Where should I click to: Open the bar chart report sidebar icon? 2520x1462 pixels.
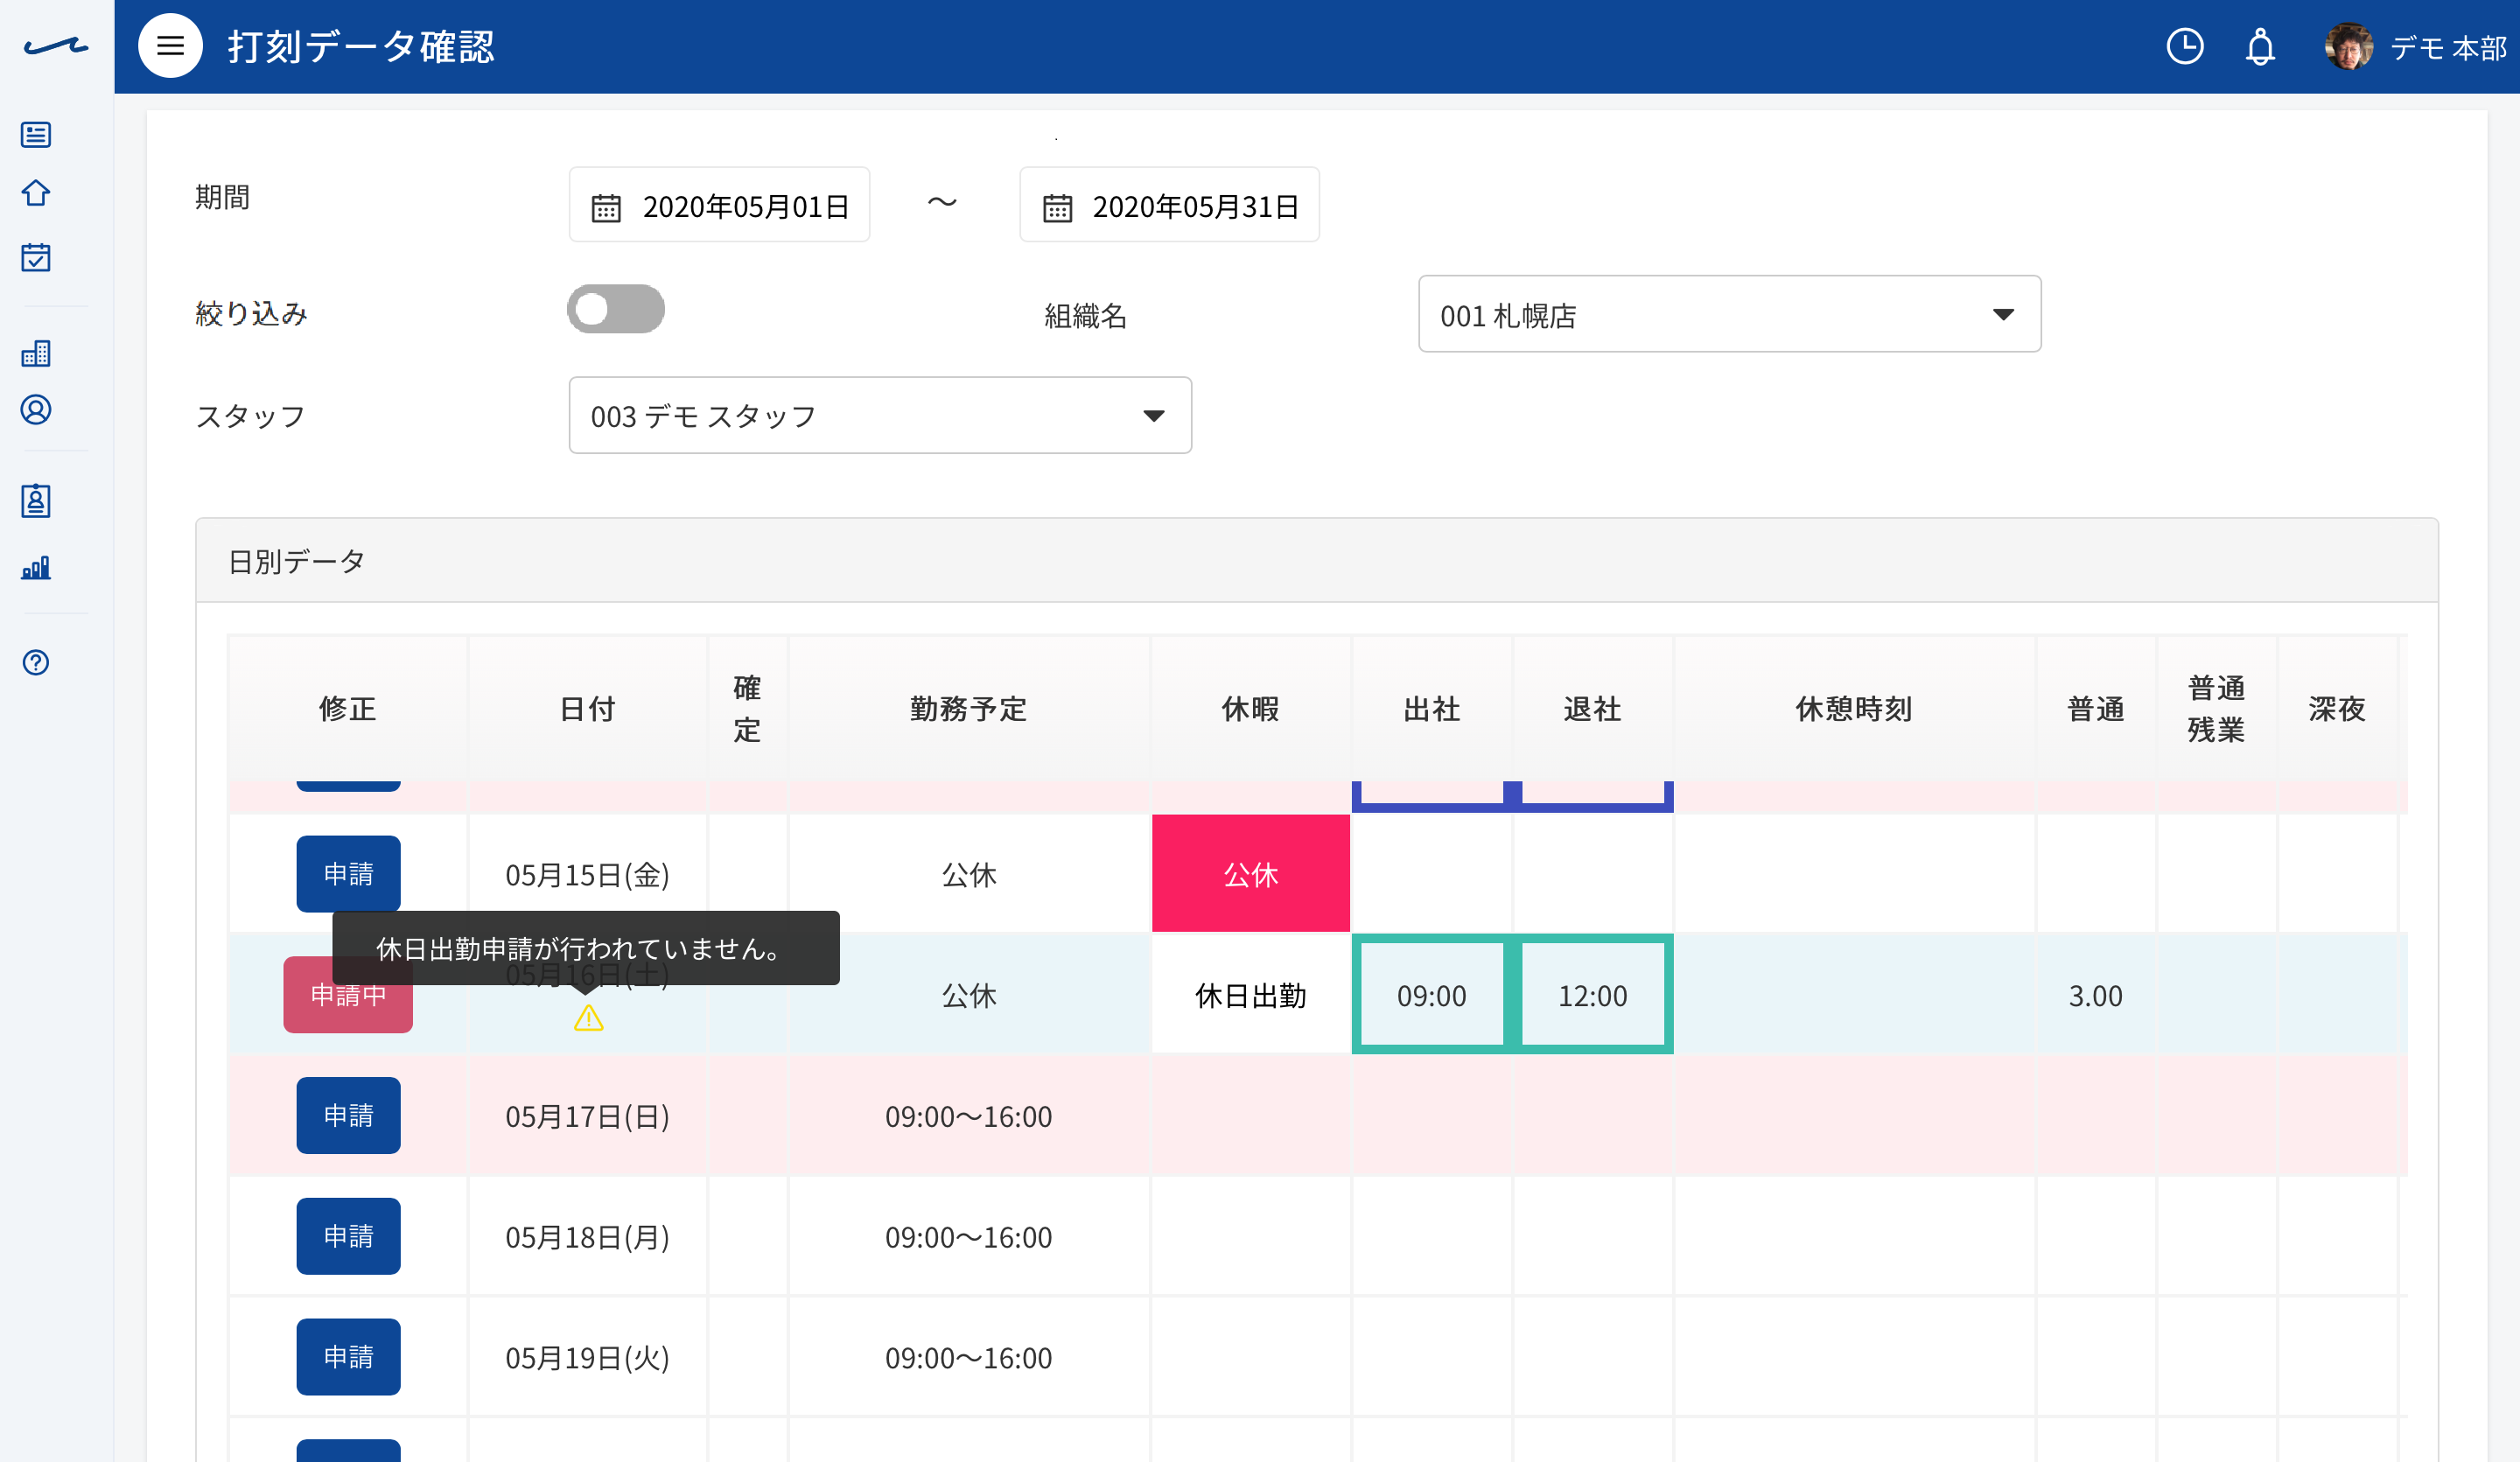[36, 567]
